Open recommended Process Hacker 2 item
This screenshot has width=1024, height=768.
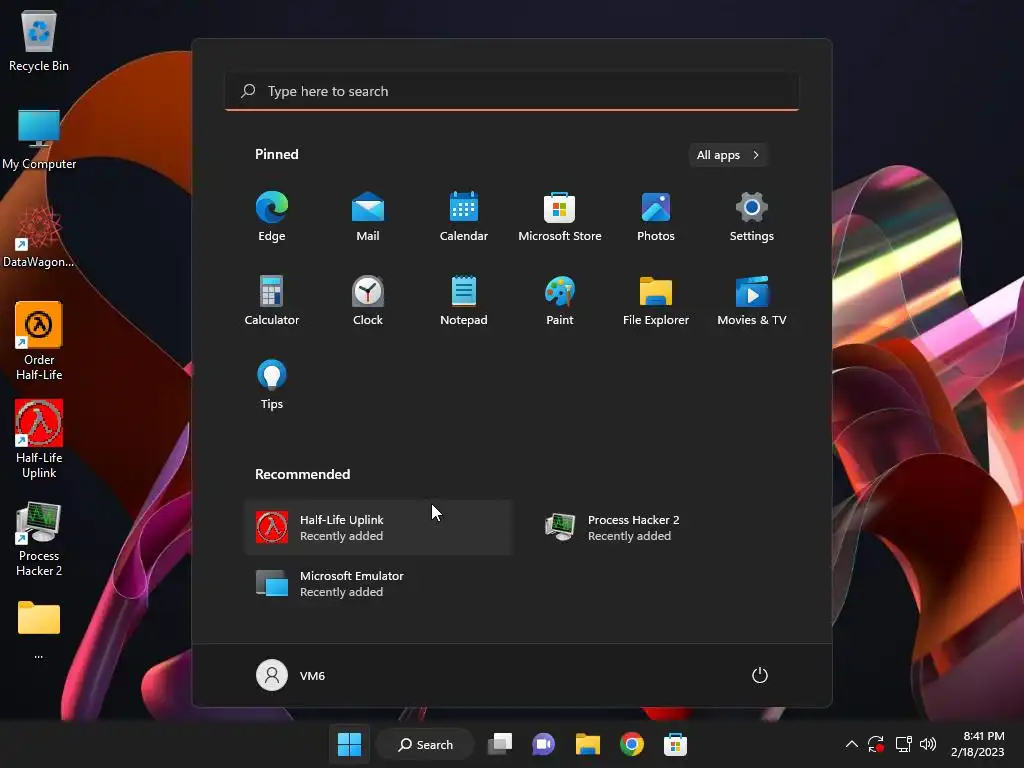click(665, 528)
